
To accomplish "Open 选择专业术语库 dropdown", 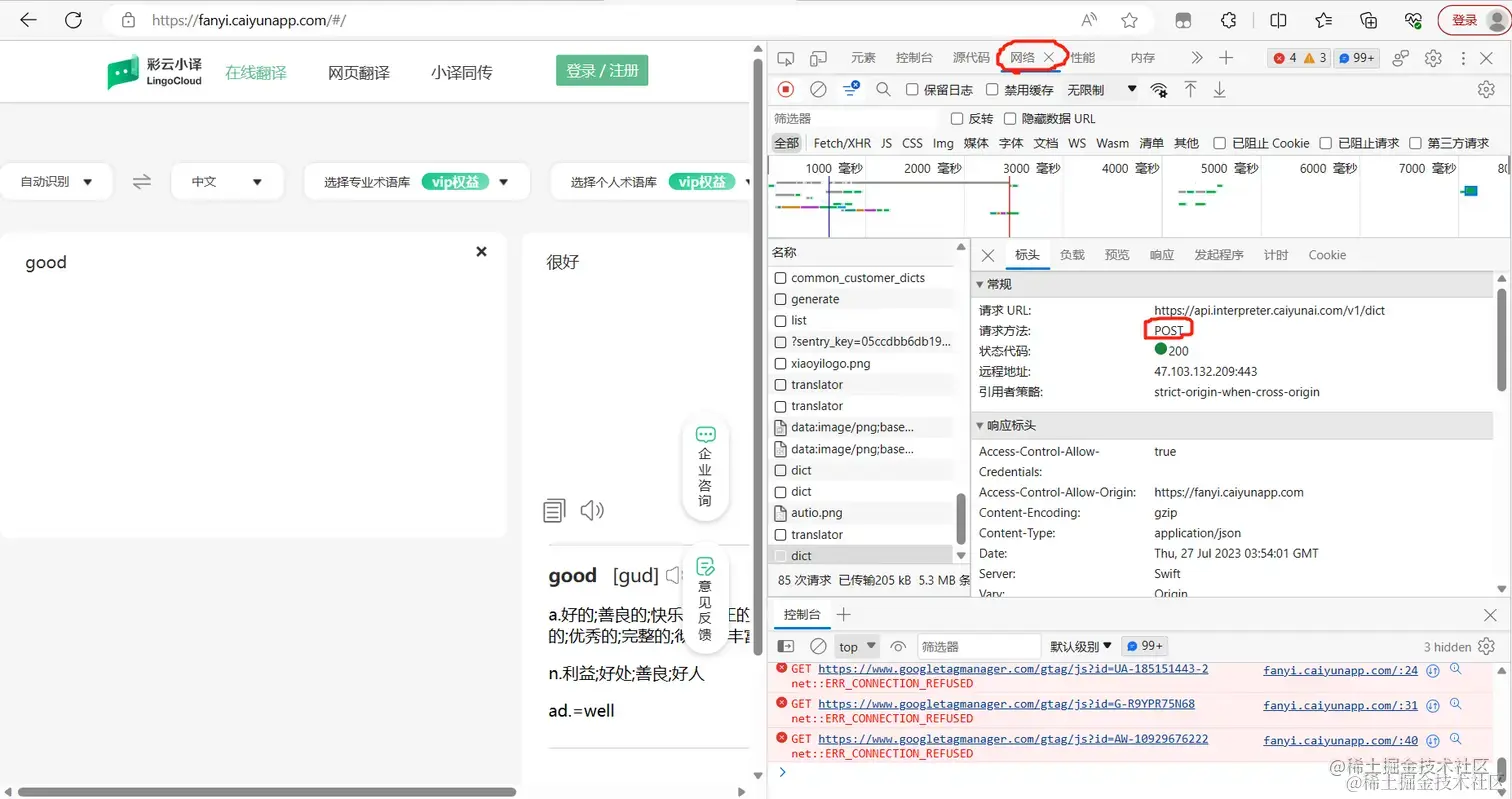I will (416, 182).
